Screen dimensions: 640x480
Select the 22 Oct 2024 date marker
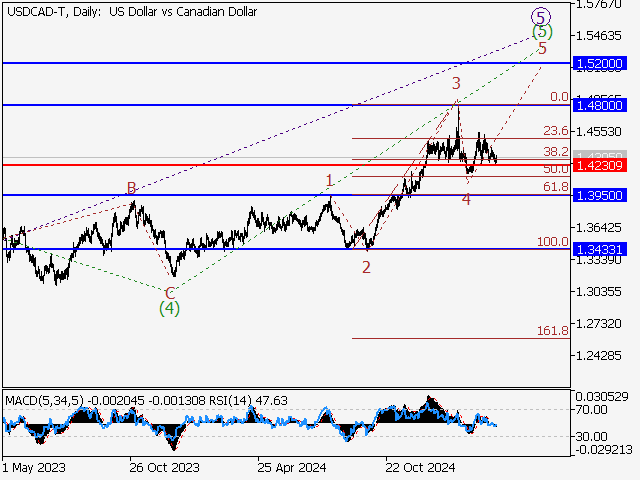pyautogui.click(x=420, y=466)
